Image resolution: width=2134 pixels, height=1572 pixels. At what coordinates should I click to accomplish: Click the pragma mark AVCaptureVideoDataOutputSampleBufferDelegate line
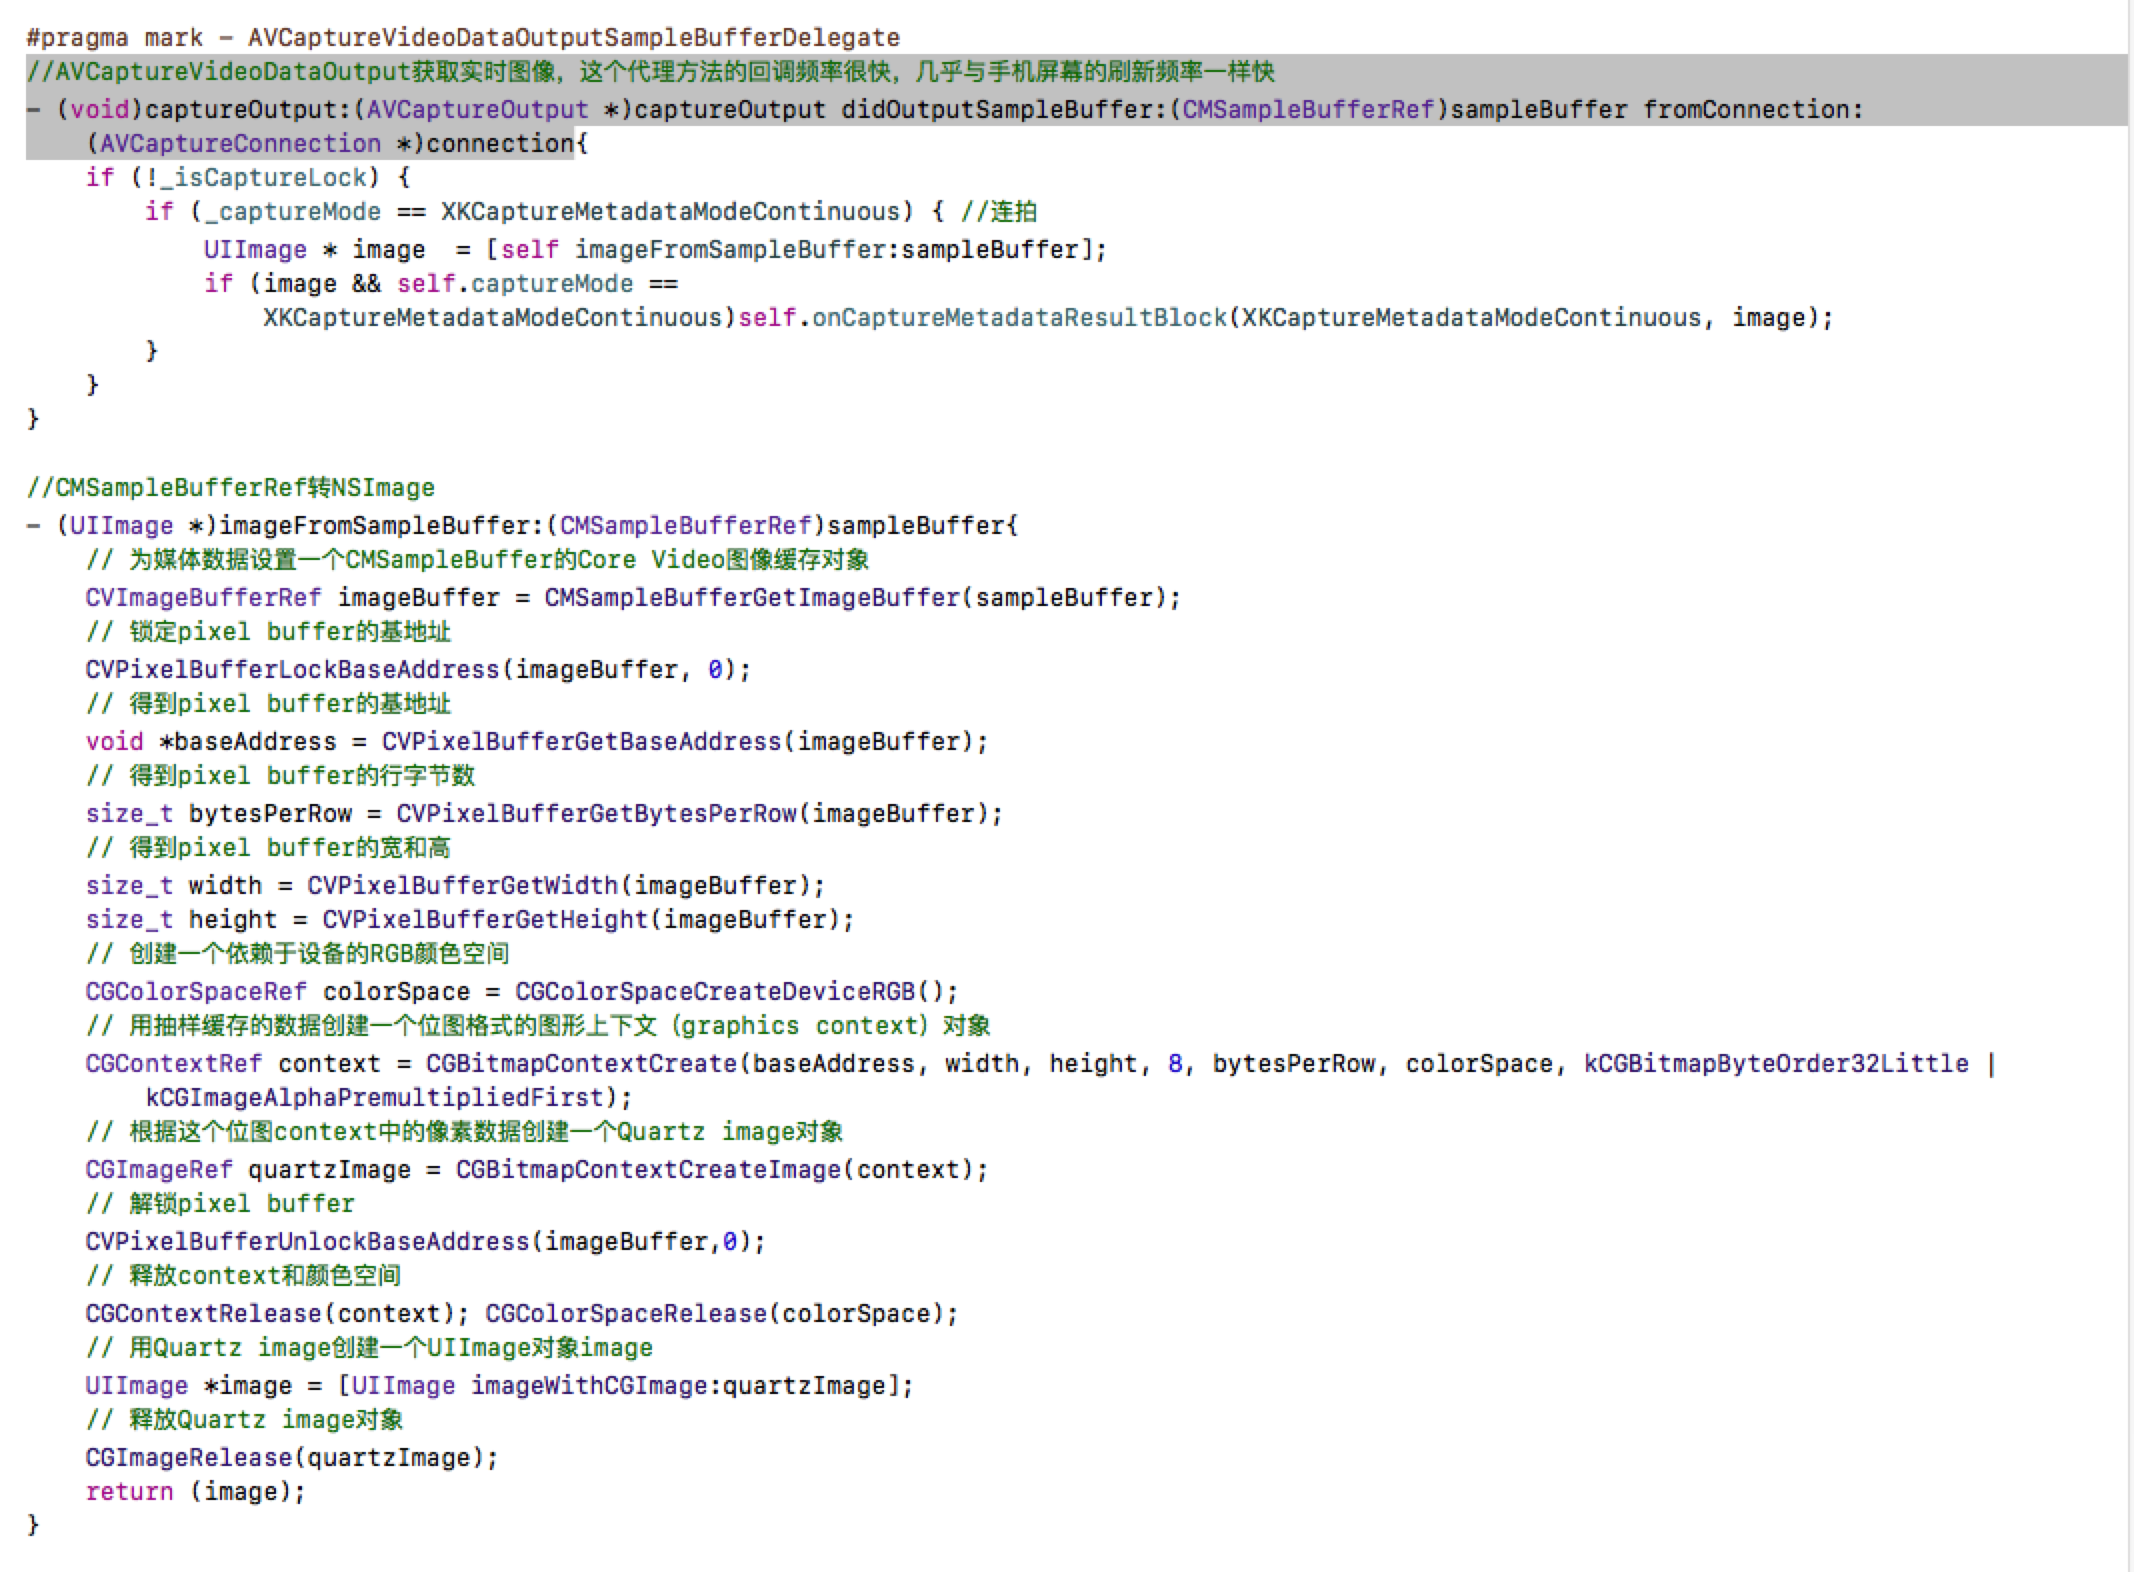point(462,38)
